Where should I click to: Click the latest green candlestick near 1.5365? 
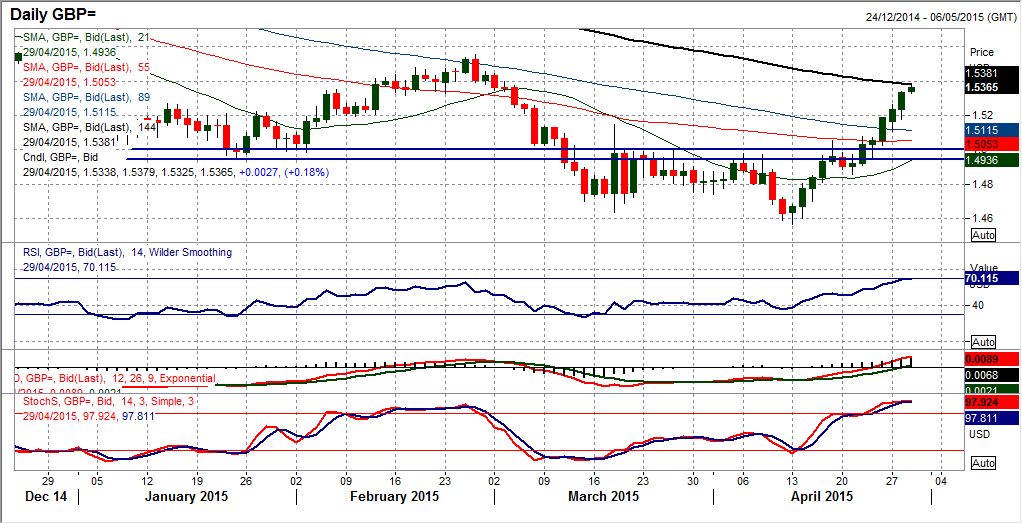tap(911, 89)
